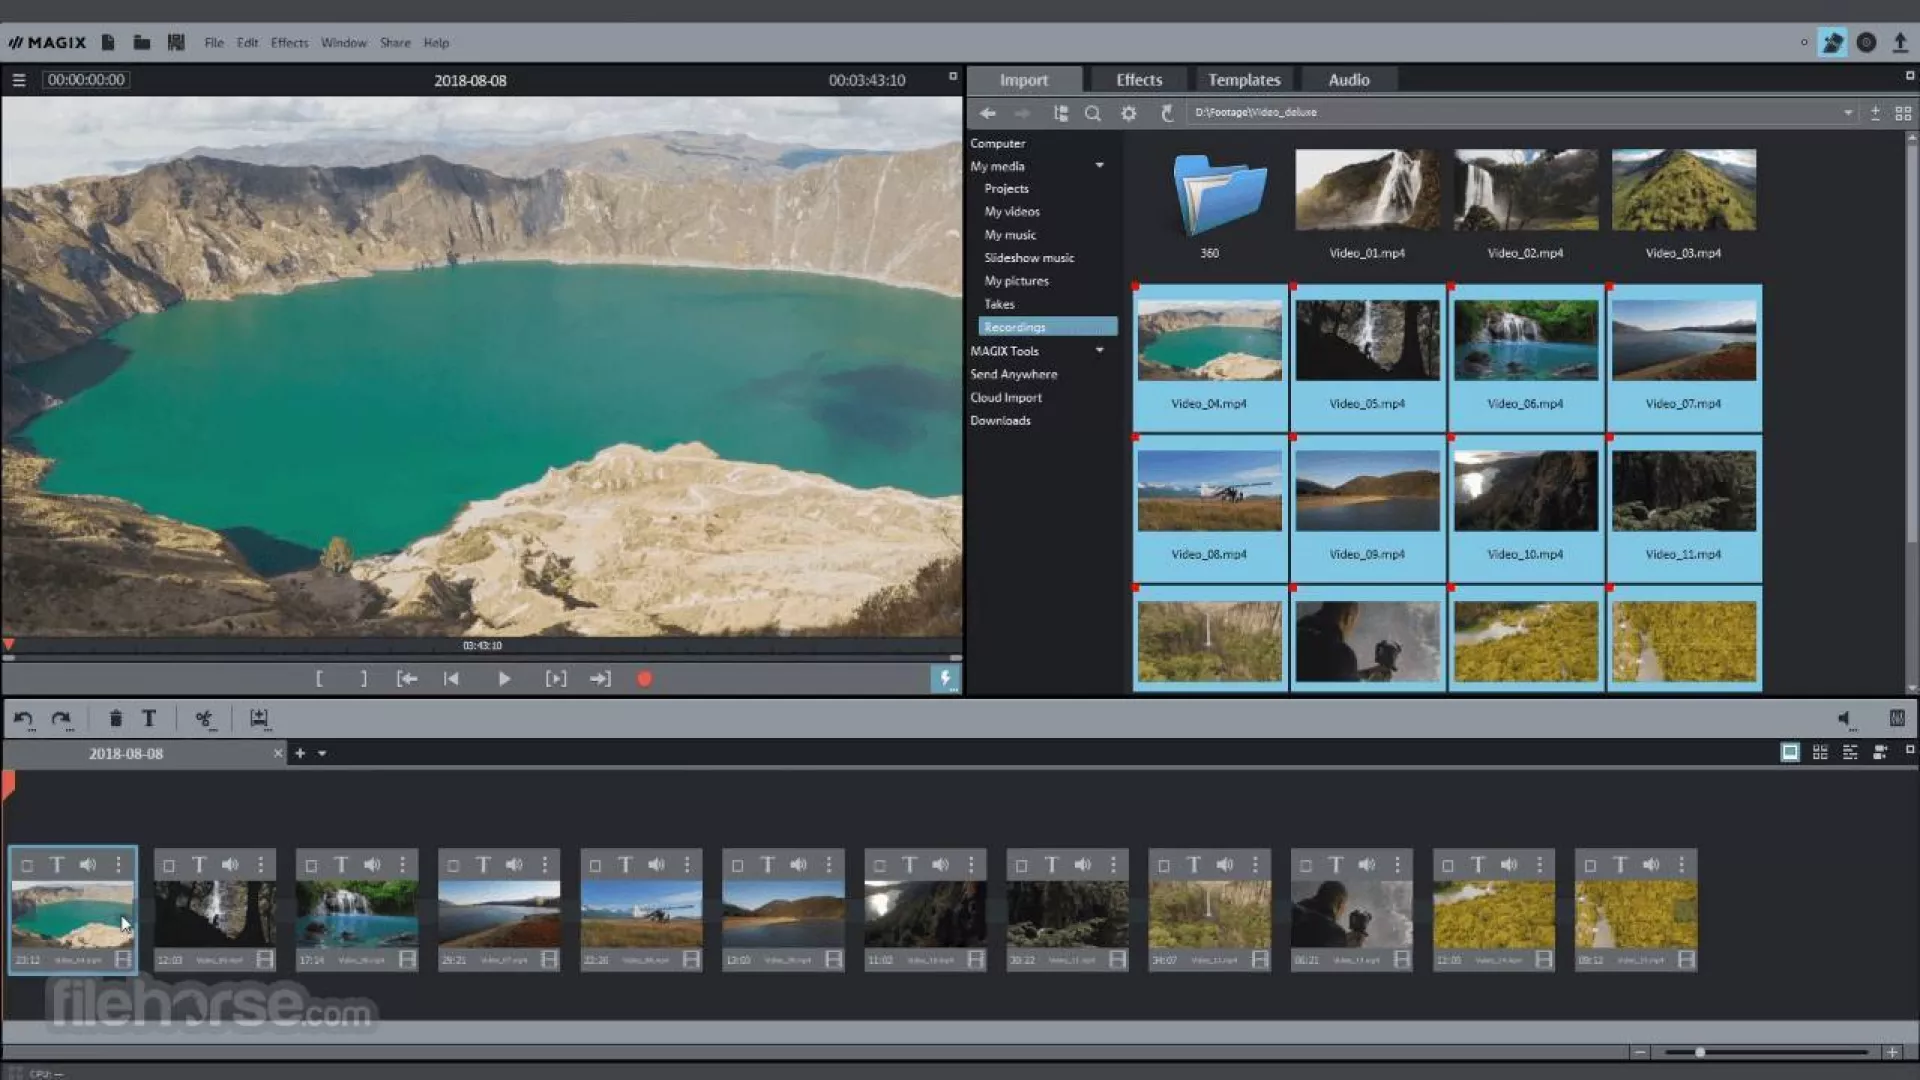Switch to the Effects tab
Image resolution: width=1920 pixels, height=1080 pixels.
tap(1139, 80)
